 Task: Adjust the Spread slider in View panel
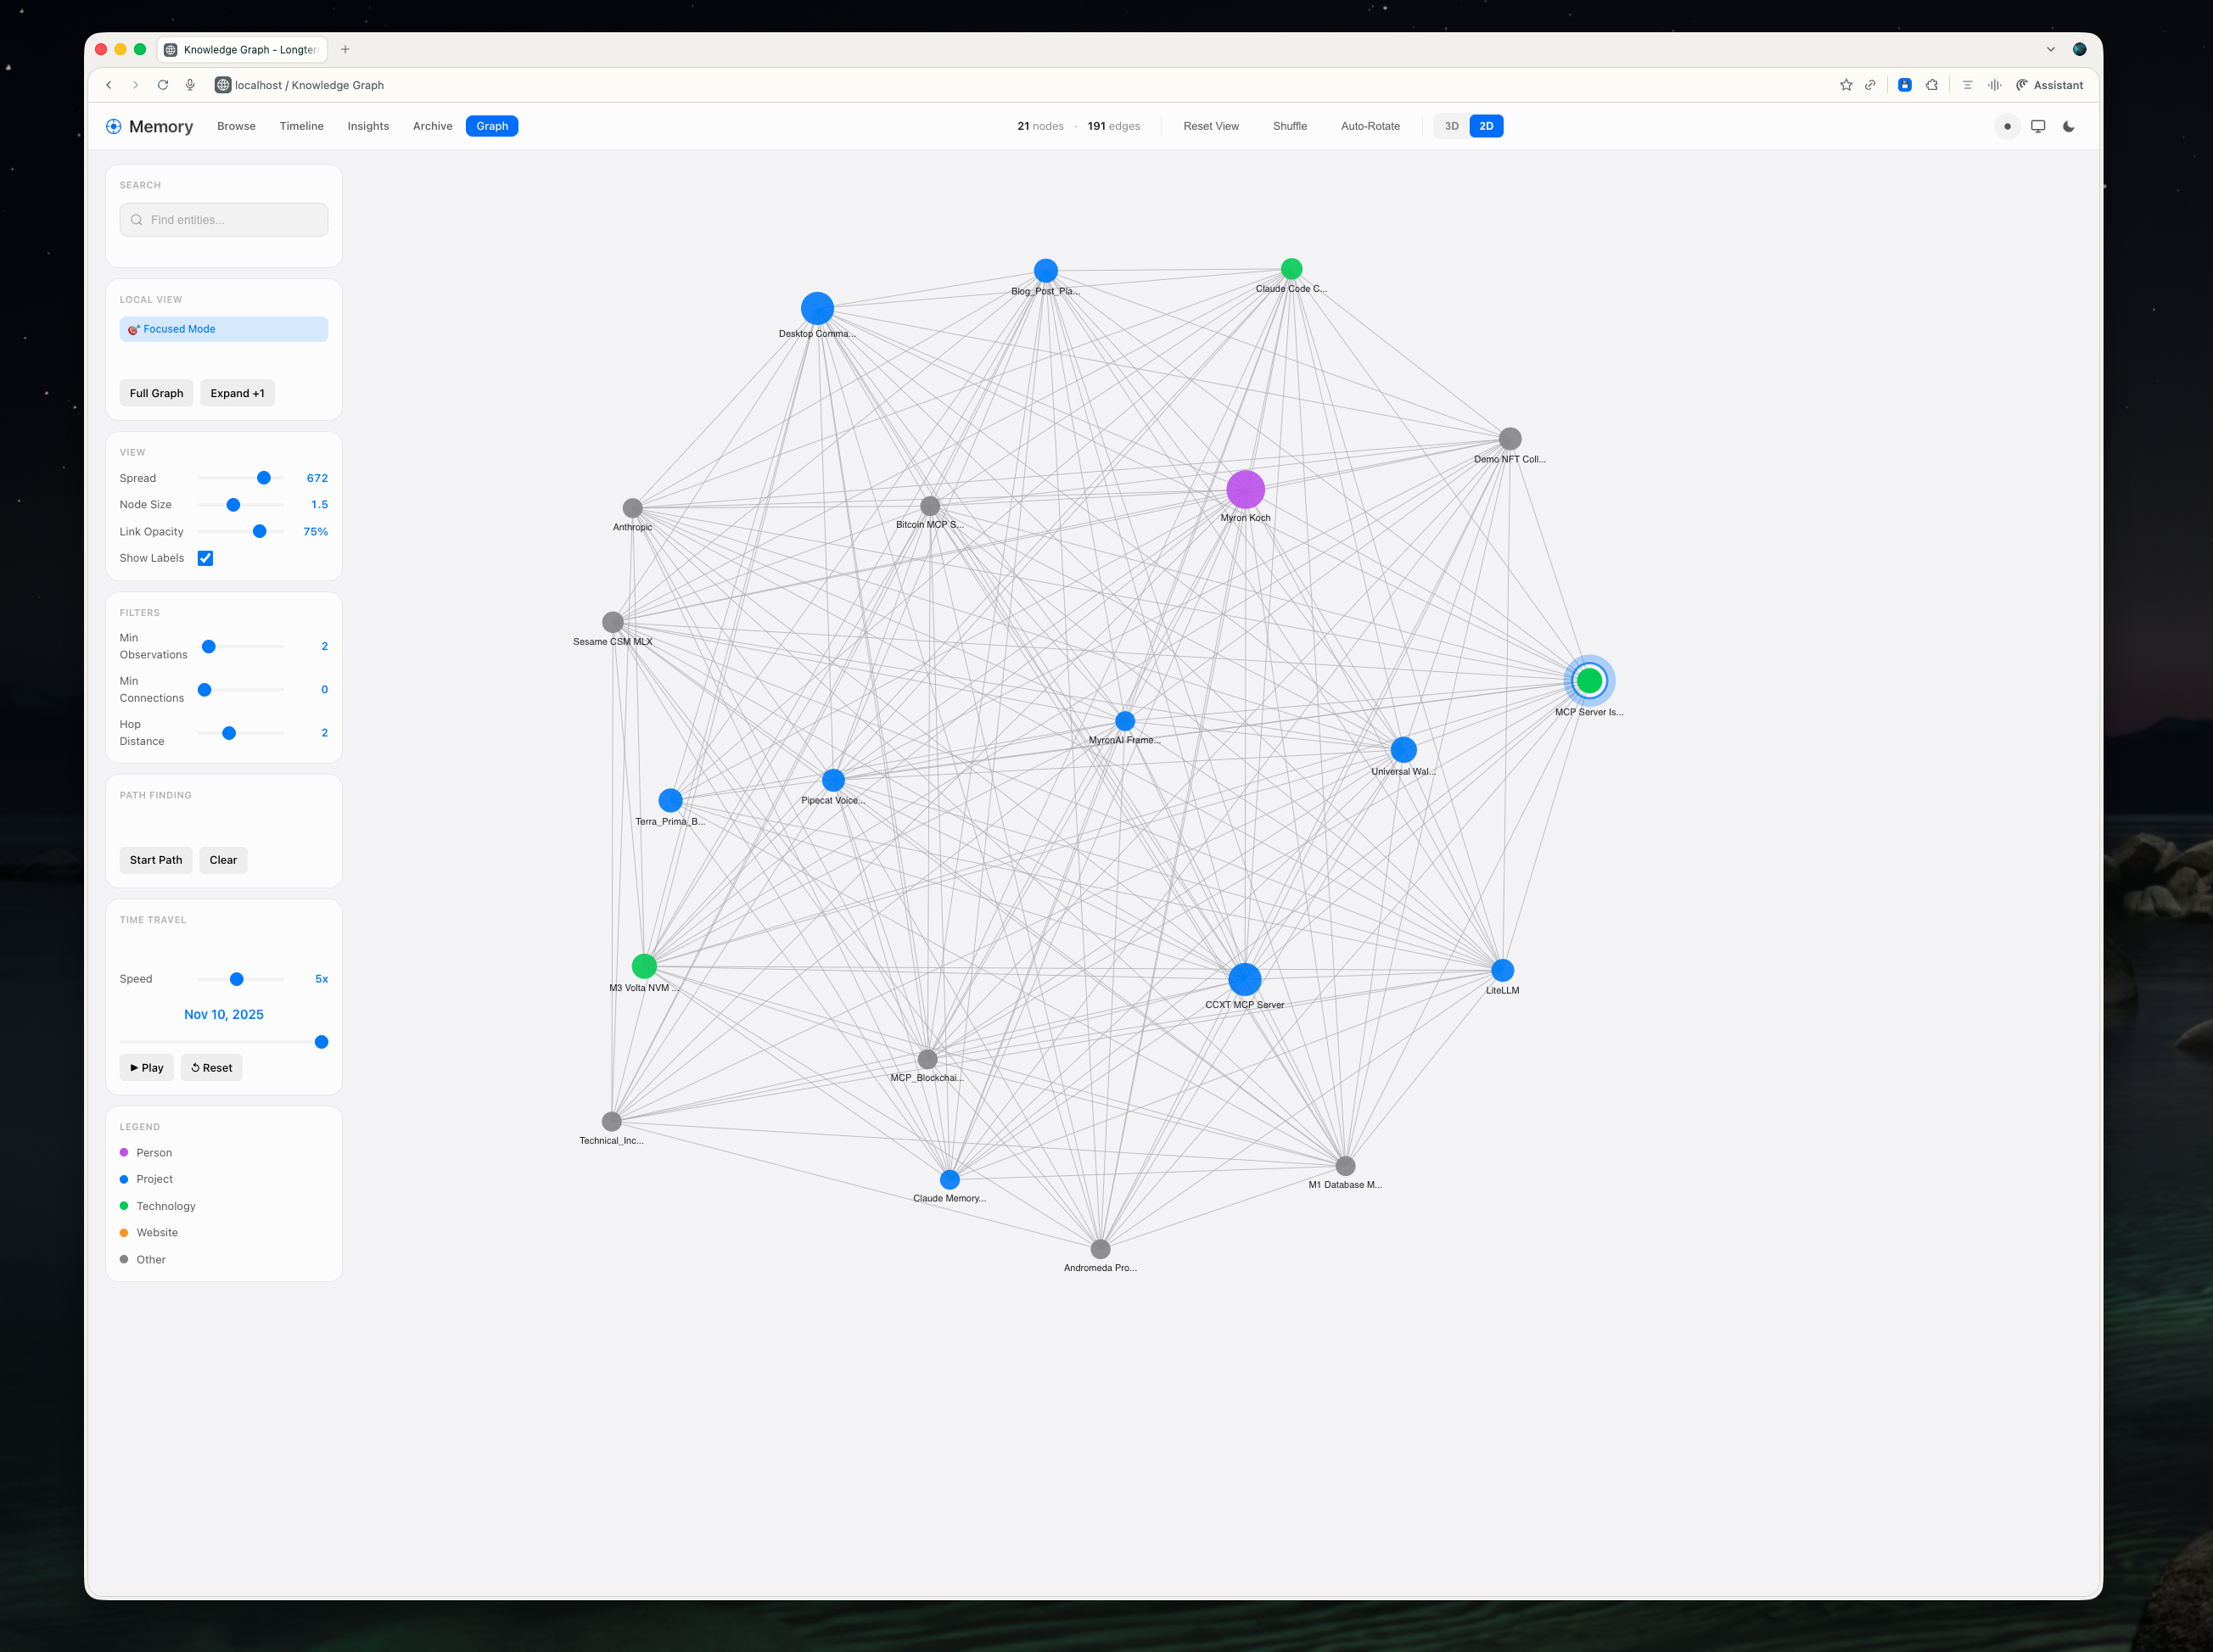263,478
